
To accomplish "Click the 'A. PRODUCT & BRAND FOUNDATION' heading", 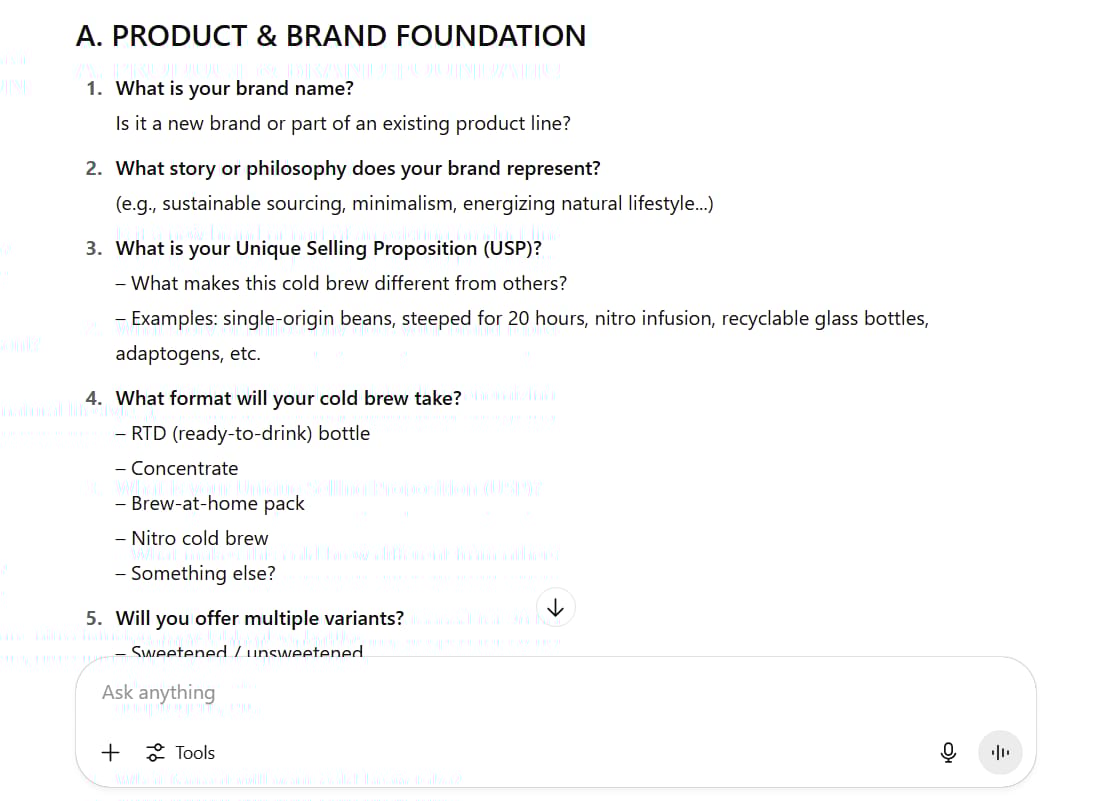I will (331, 36).
